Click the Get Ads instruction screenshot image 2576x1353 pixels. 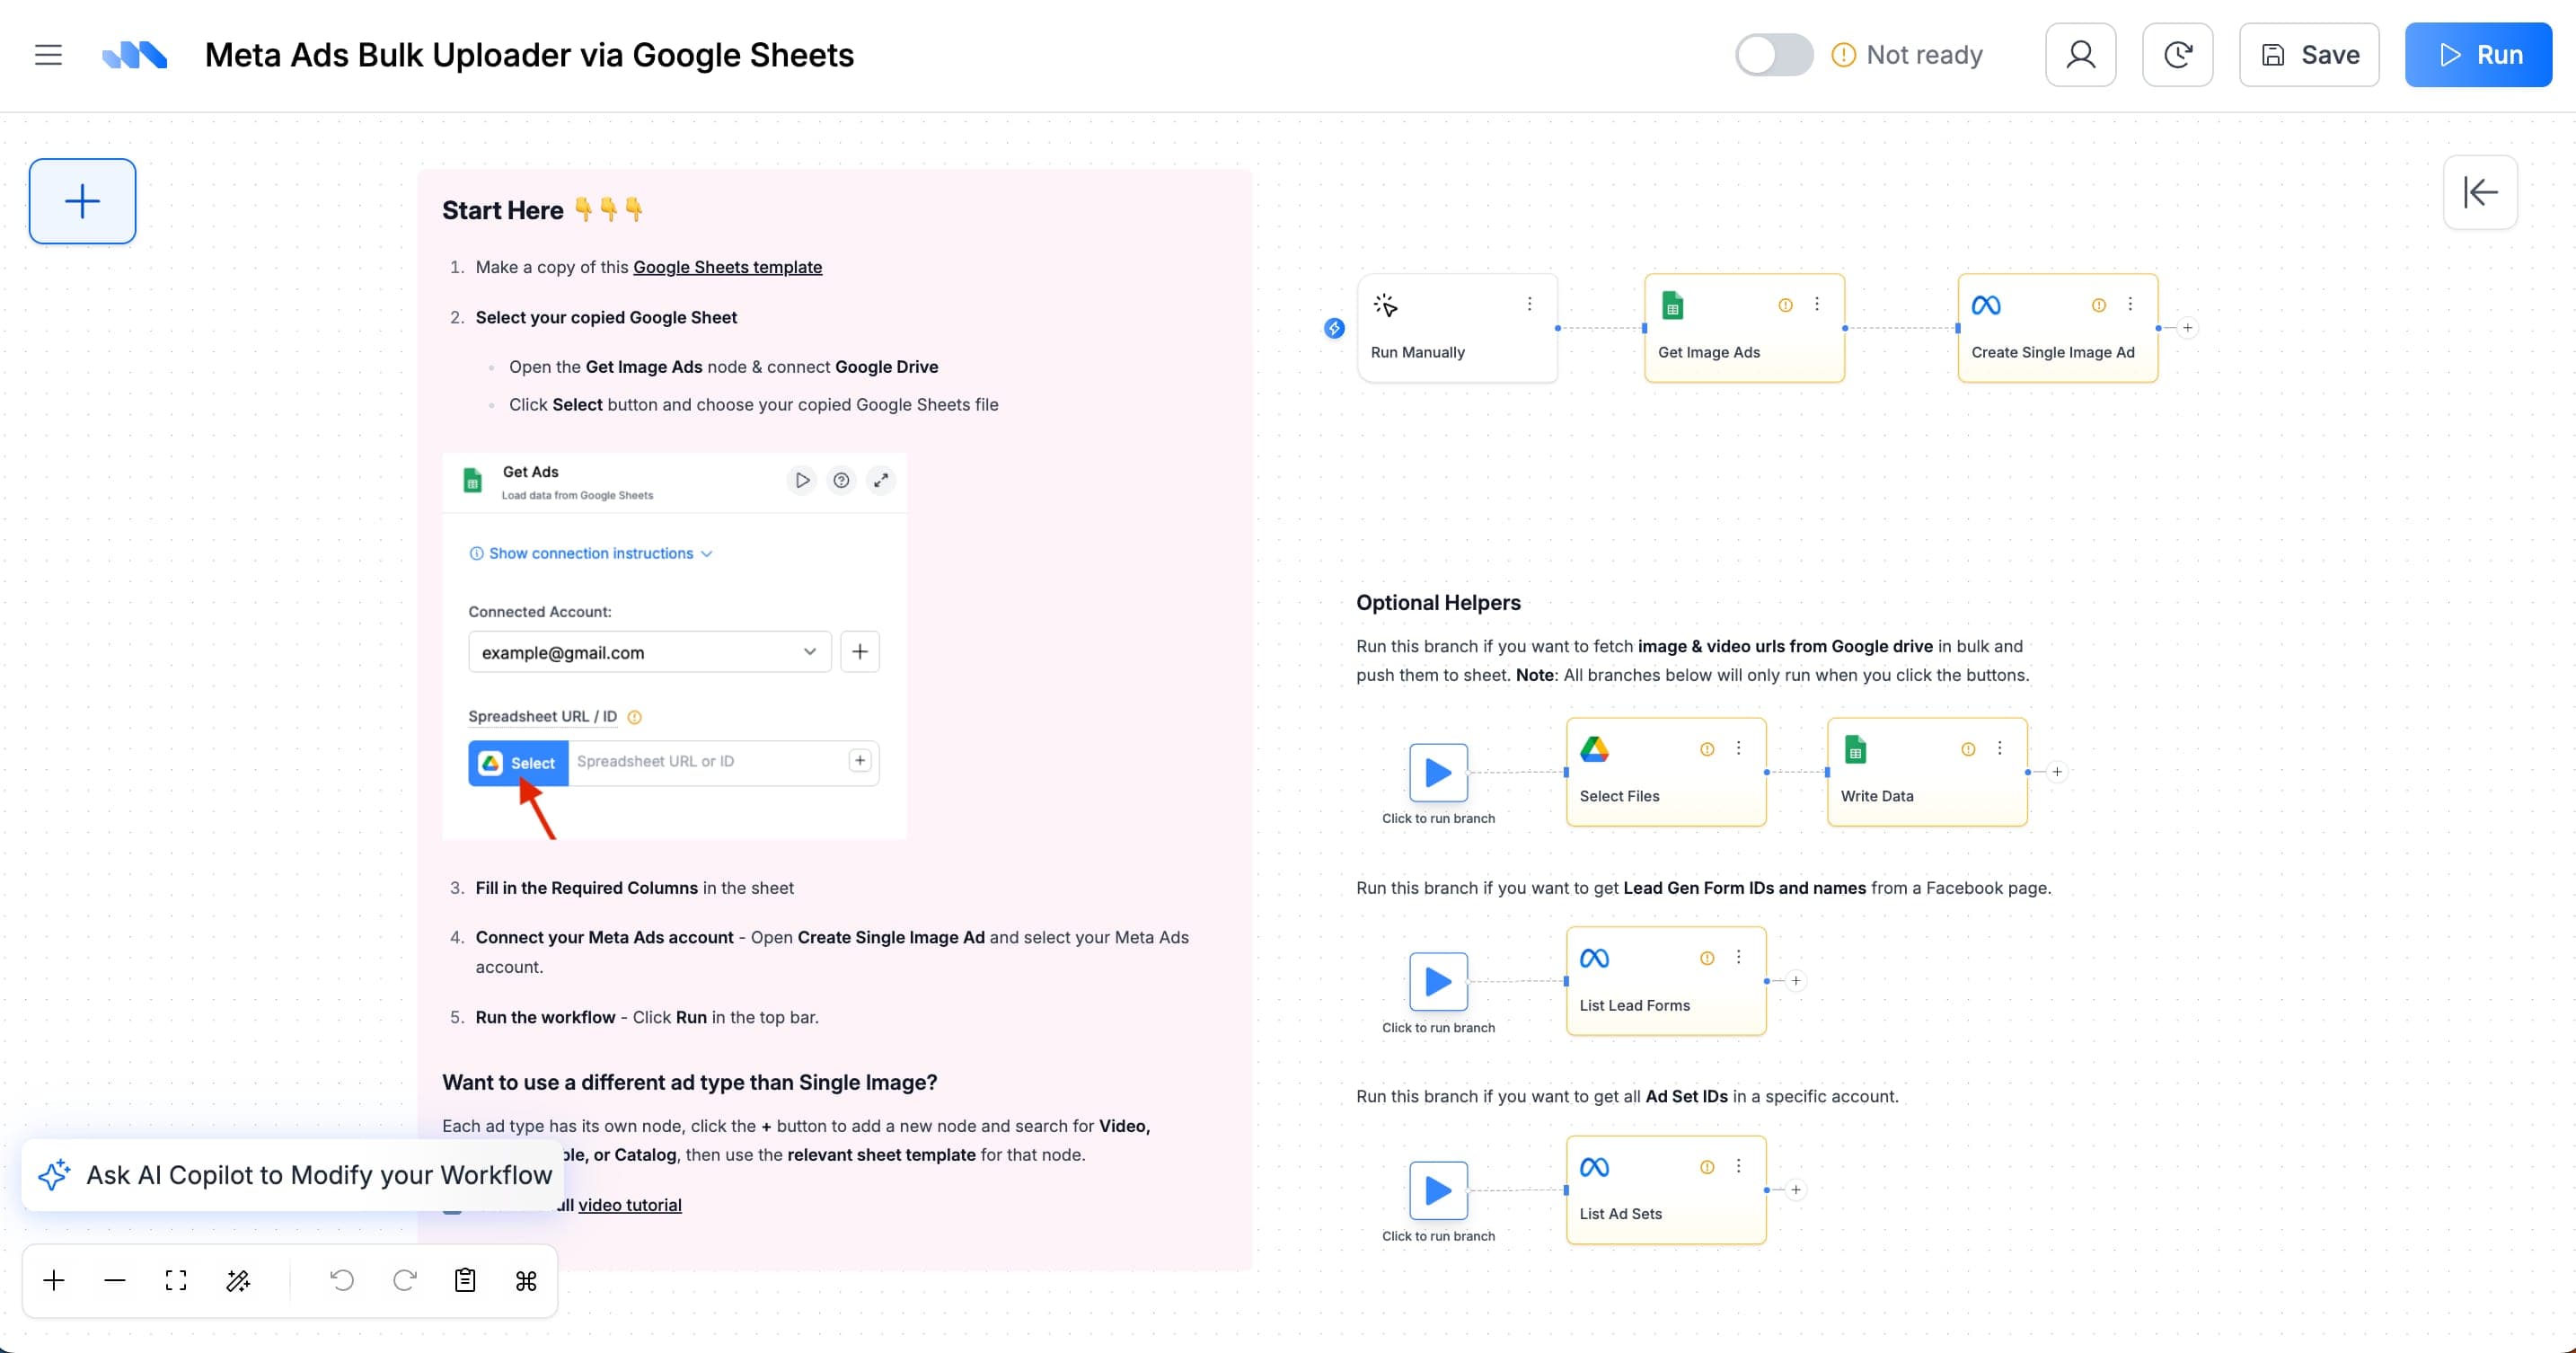(674, 646)
